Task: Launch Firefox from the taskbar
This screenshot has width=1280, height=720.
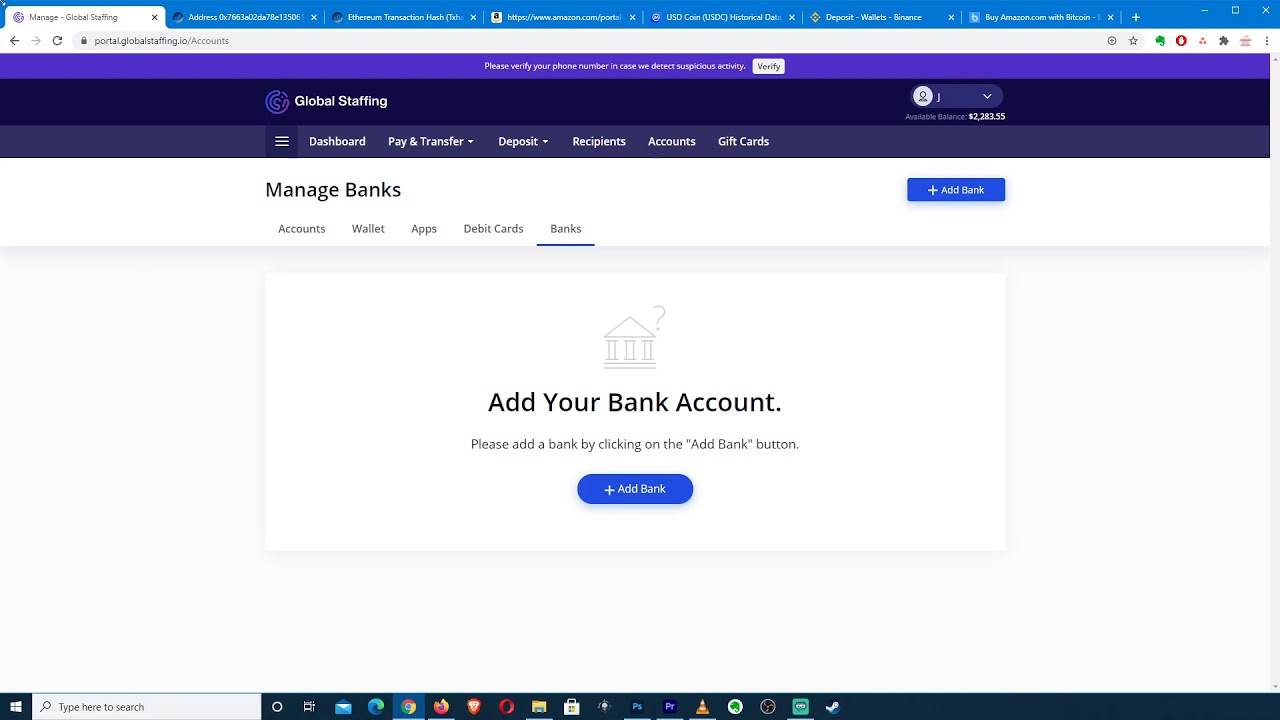Action: [441, 707]
